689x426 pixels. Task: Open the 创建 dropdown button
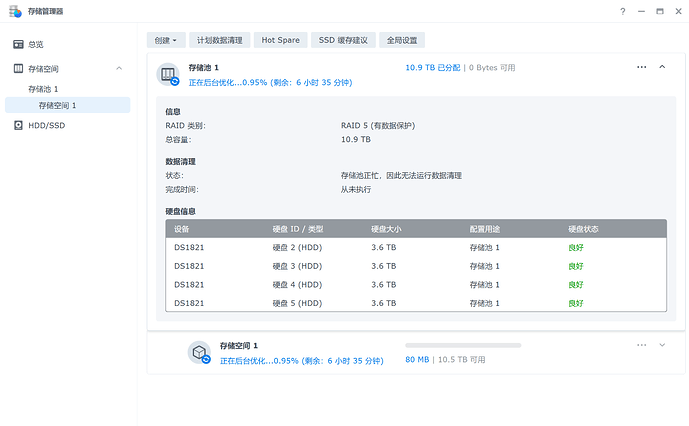click(x=167, y=40)
